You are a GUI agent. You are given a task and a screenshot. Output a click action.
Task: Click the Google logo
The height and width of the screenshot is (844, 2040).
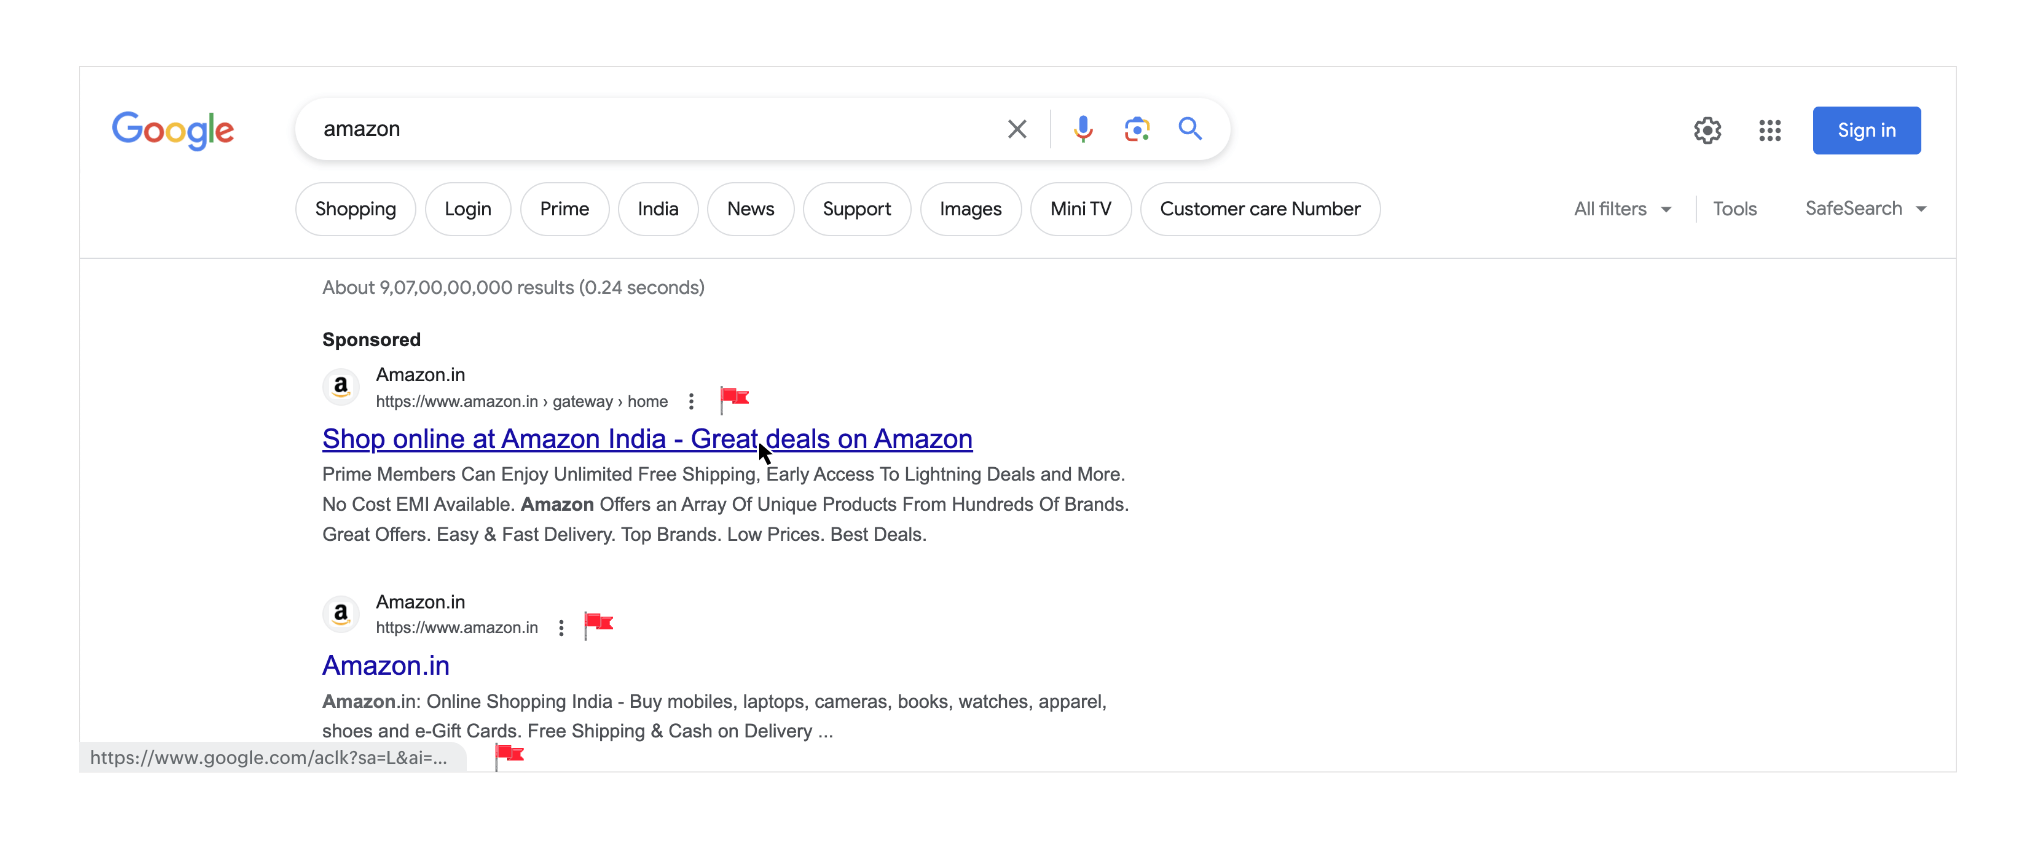tap(173, 130)
